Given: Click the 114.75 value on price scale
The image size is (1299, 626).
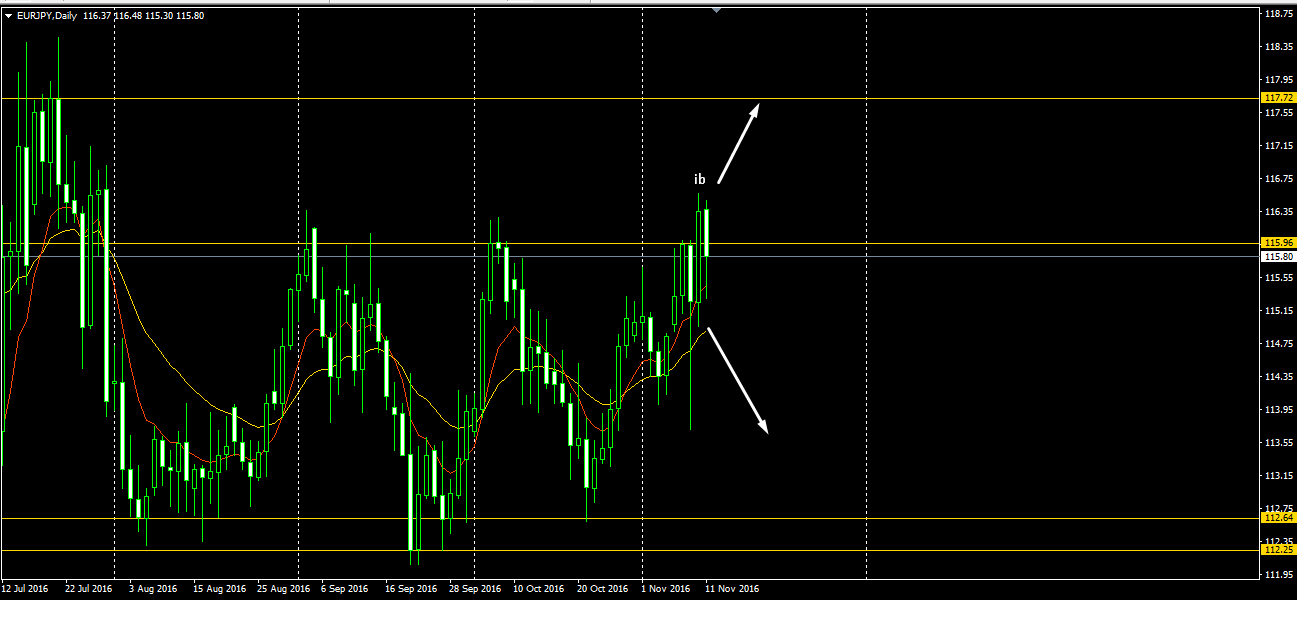Looking at the screenshot, I should [1279, 344].
